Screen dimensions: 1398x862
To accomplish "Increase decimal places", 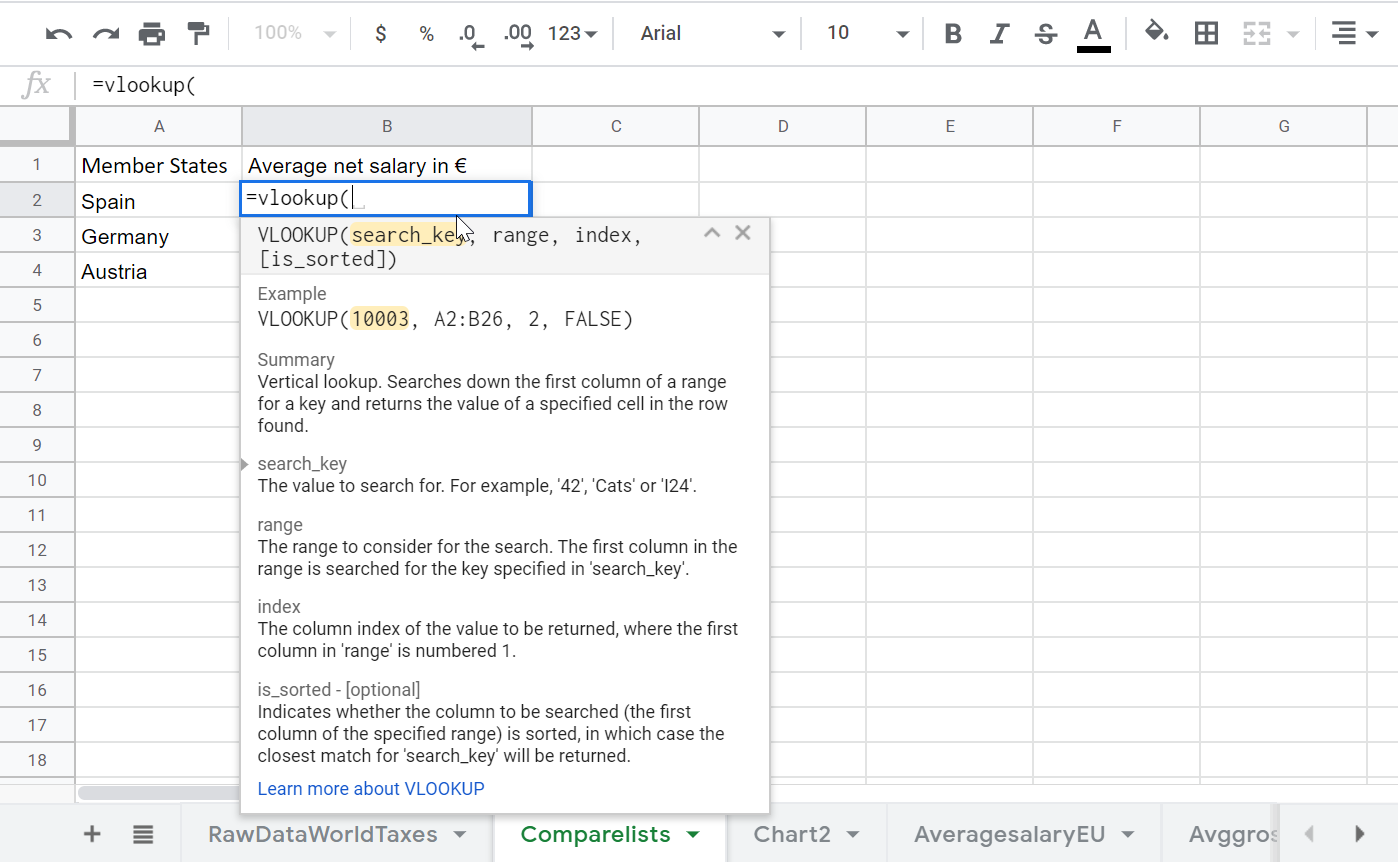I will tap(517, 33).
